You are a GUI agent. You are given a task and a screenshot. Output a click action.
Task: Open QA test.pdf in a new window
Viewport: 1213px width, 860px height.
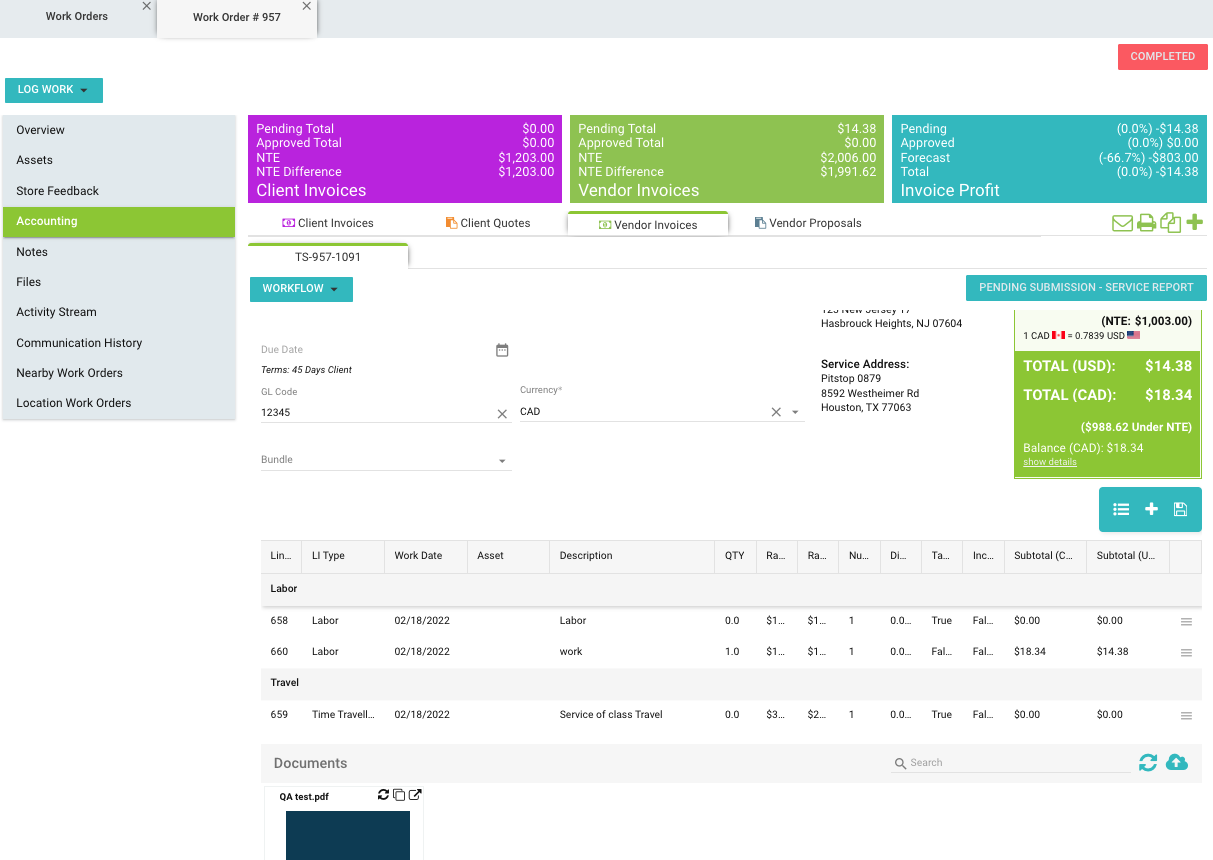(415, 795)
